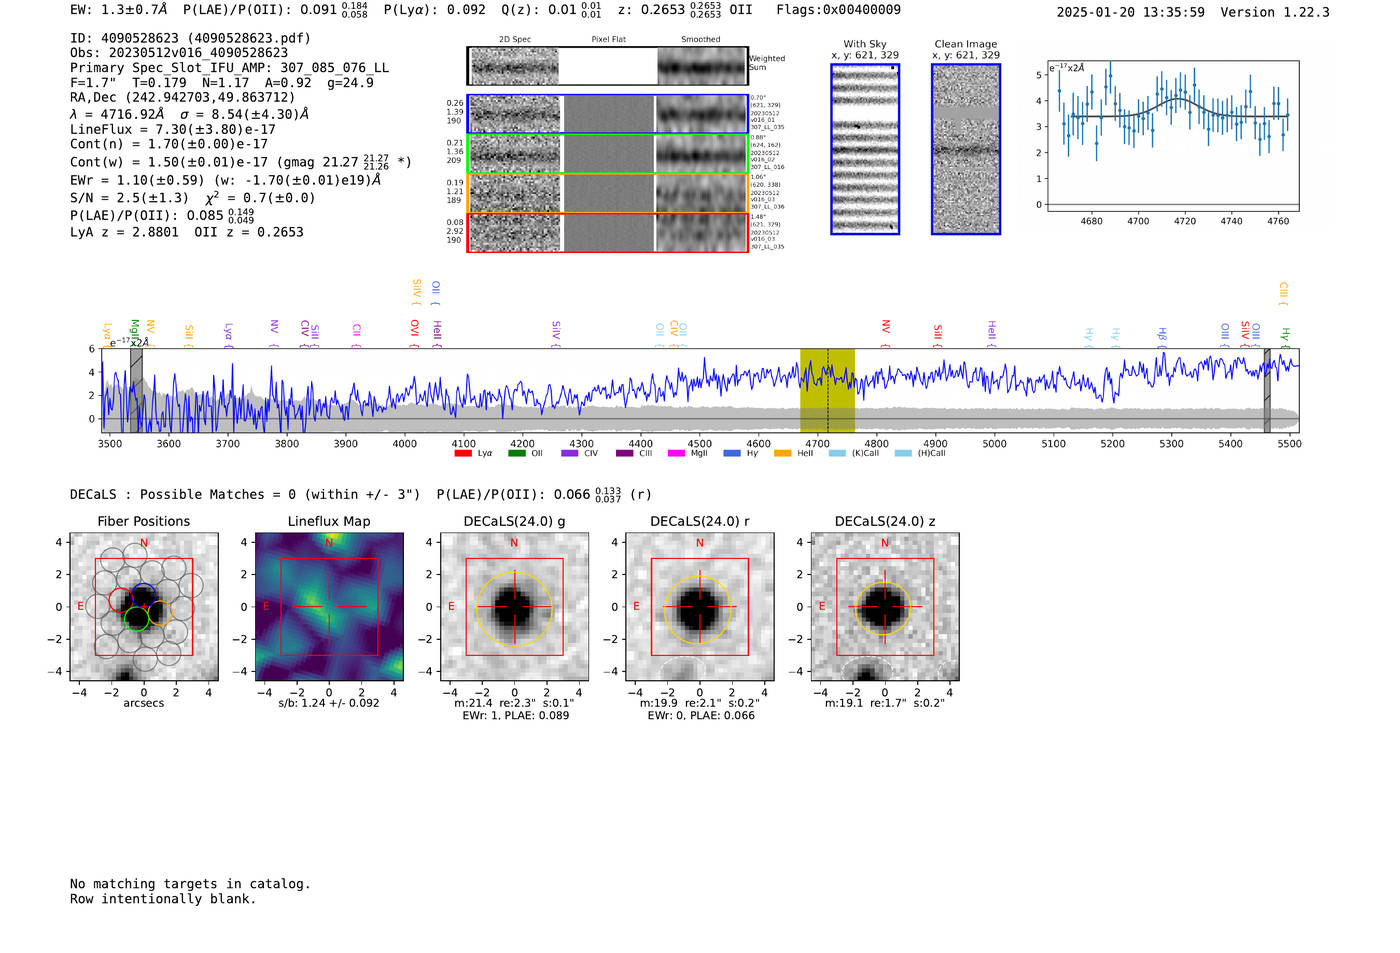Viewport: 1400px width, 953px height.
Task: Click the Clean Image CCD cutout
Action: tap(966, 149)
